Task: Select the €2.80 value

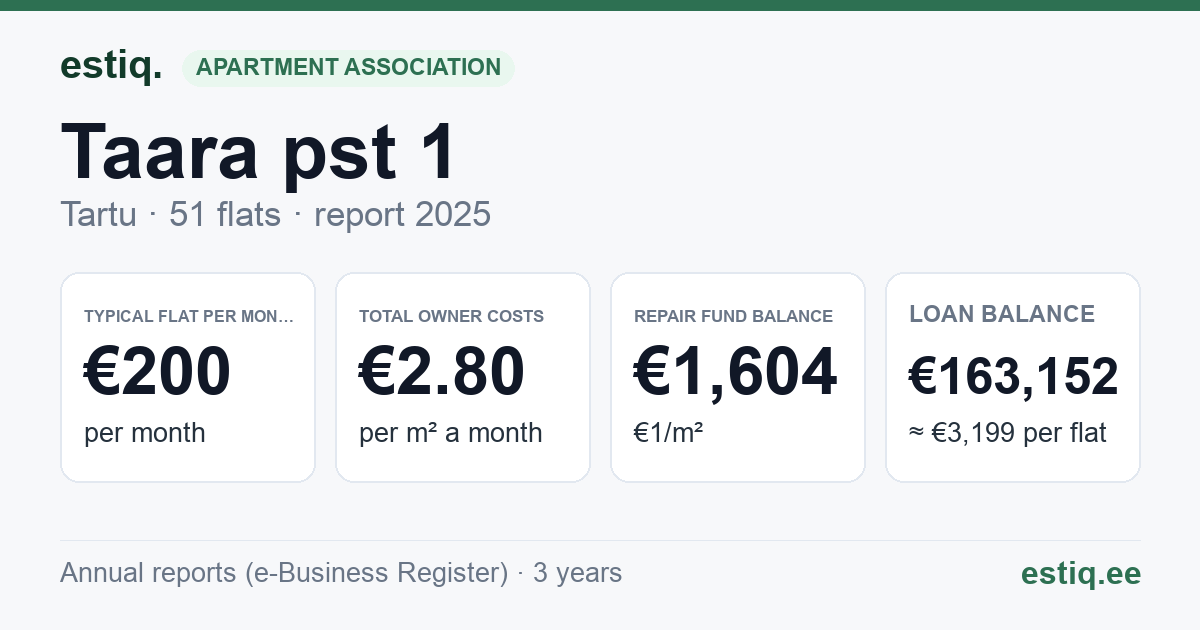Action: (441, 372)
